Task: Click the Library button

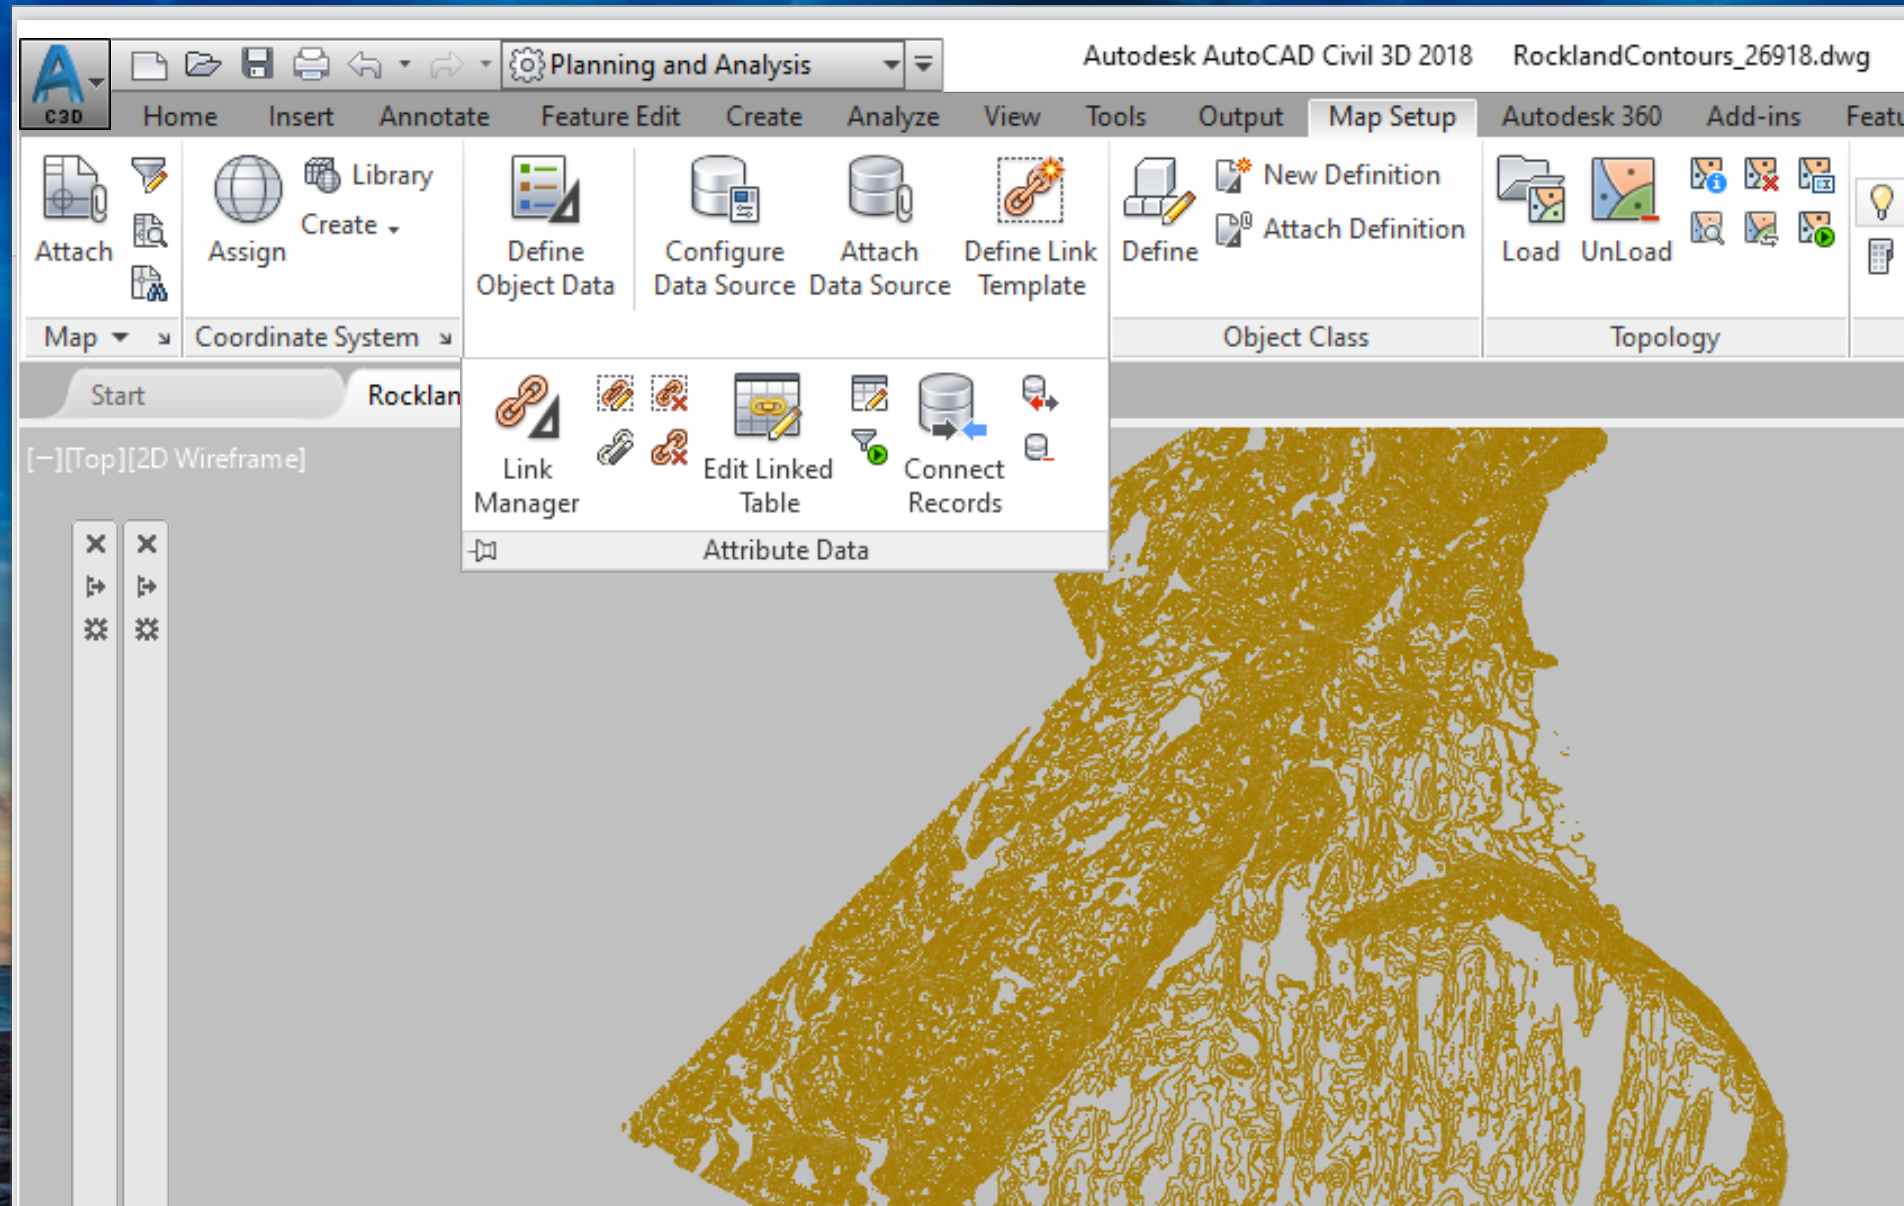Action: (369, 175)
